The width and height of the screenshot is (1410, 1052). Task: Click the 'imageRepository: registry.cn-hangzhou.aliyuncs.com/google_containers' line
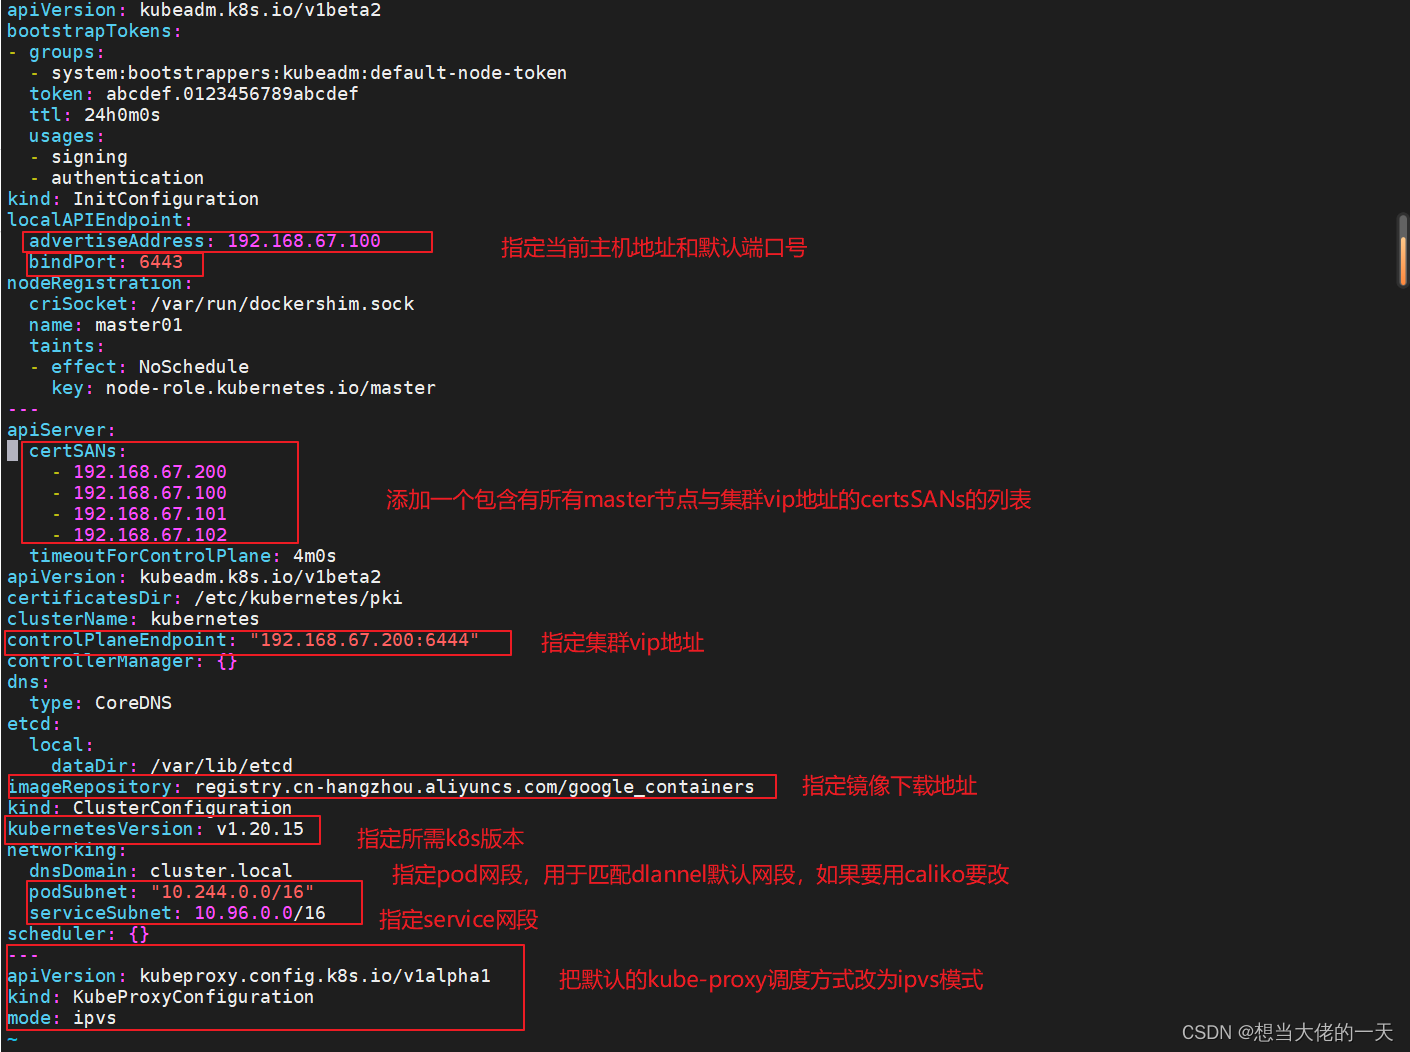coord(381,787)
